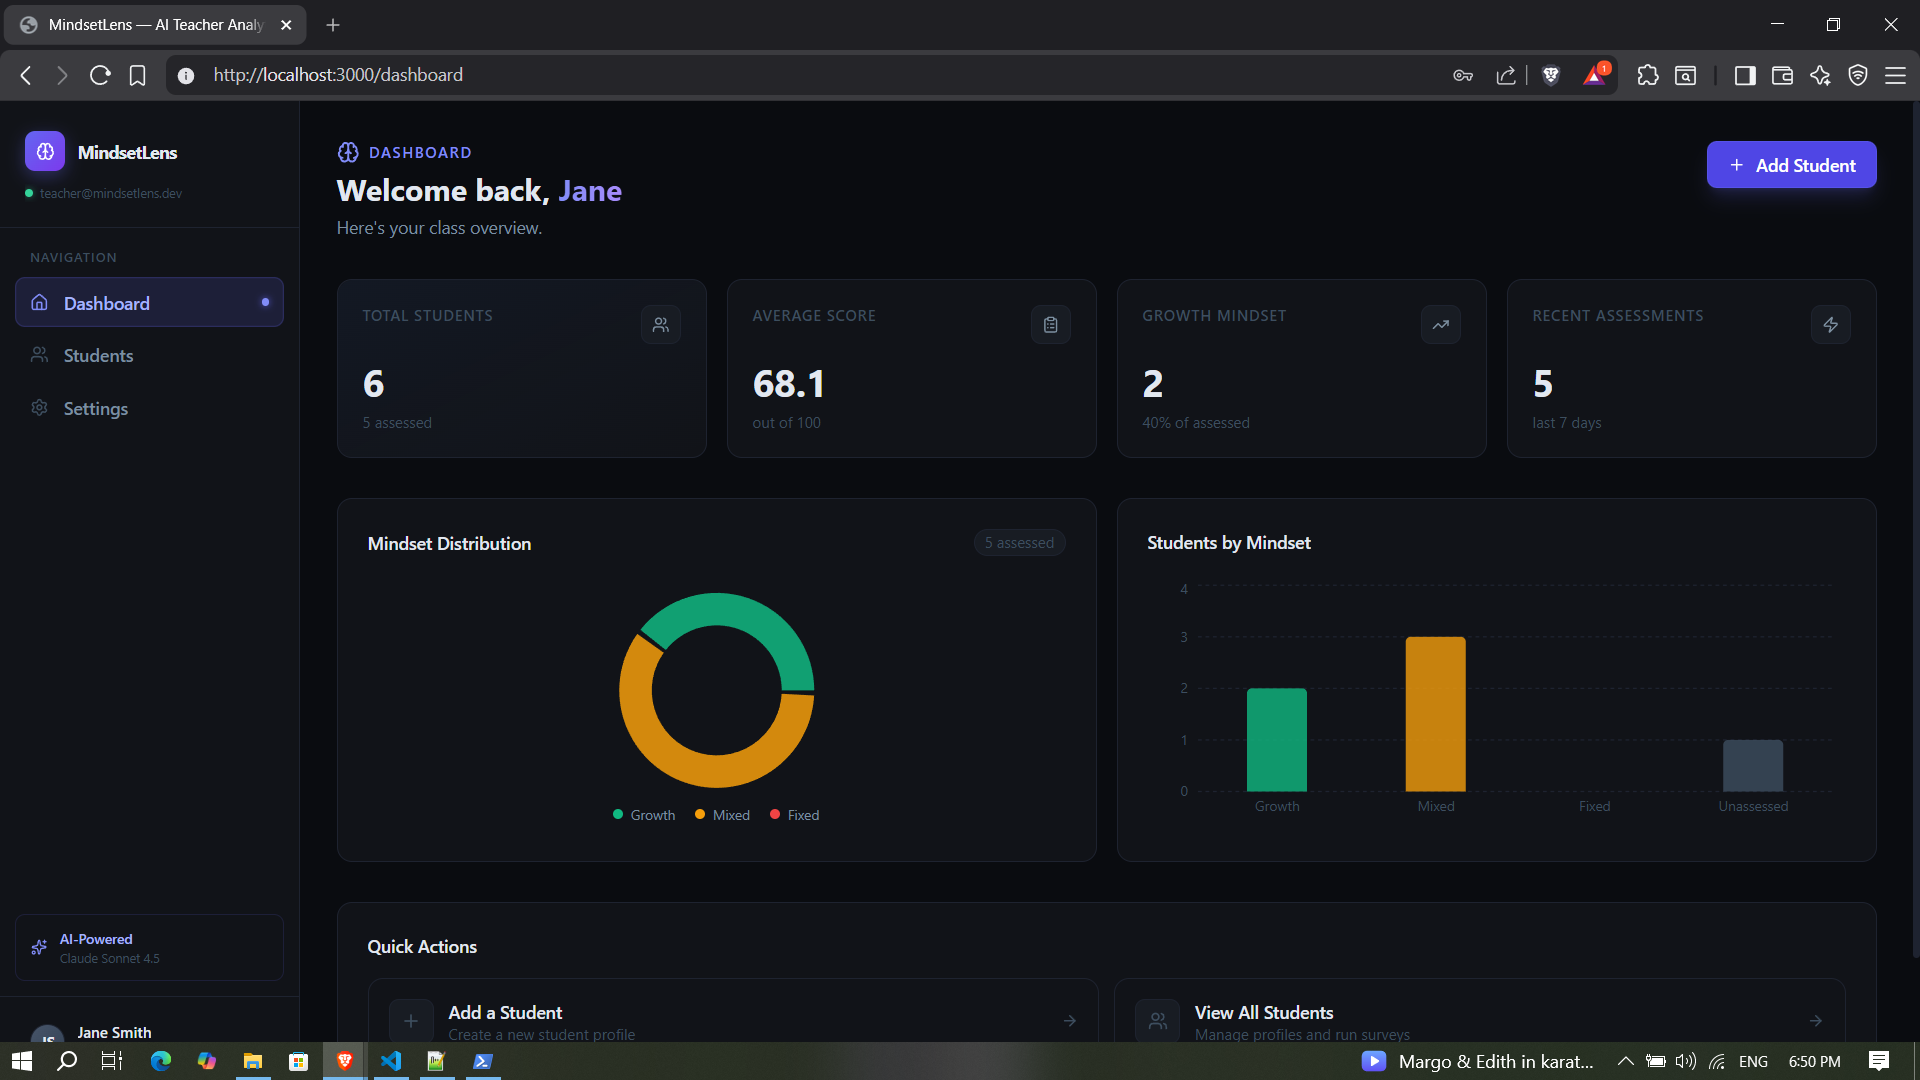Open browser extensions puzzle icon

pos(1647,75)
